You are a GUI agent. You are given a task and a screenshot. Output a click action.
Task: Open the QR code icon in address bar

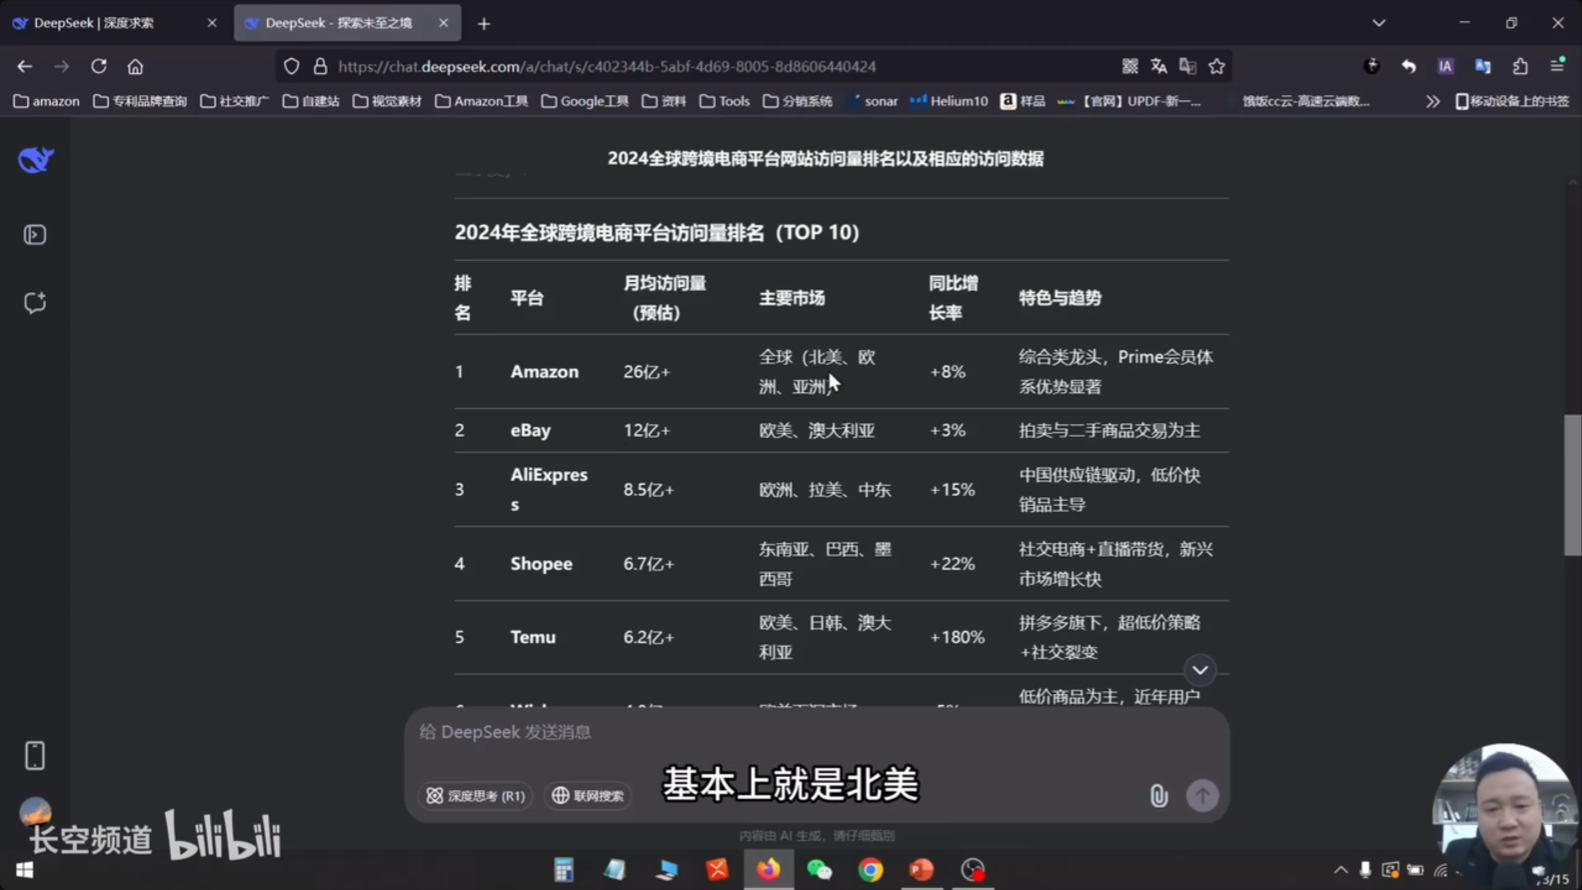(x=1130, y=66)
